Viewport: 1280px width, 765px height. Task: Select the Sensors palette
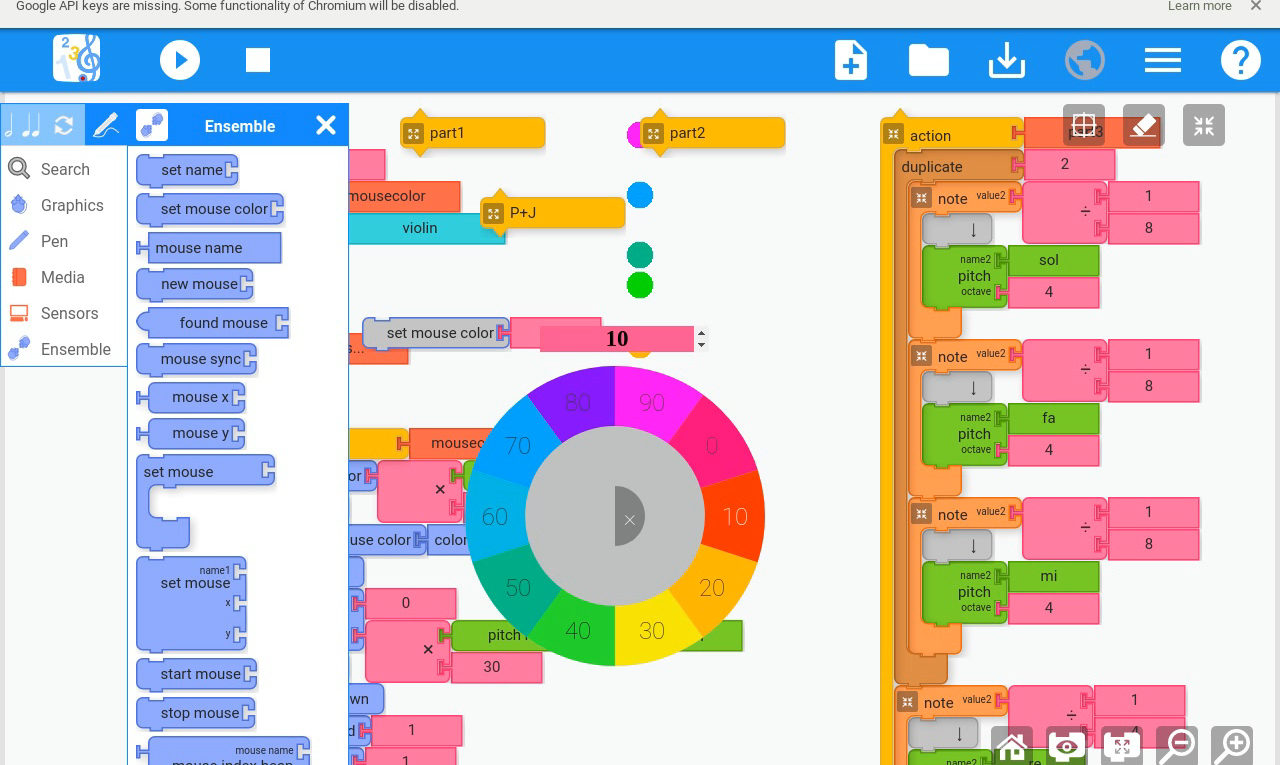coord(69,313)
